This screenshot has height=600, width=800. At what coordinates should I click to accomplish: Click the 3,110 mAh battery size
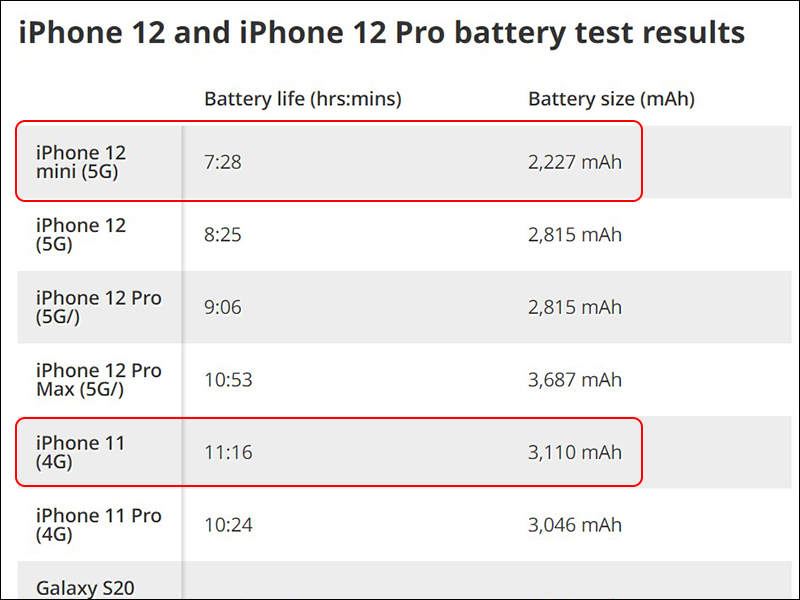(575, 453)
